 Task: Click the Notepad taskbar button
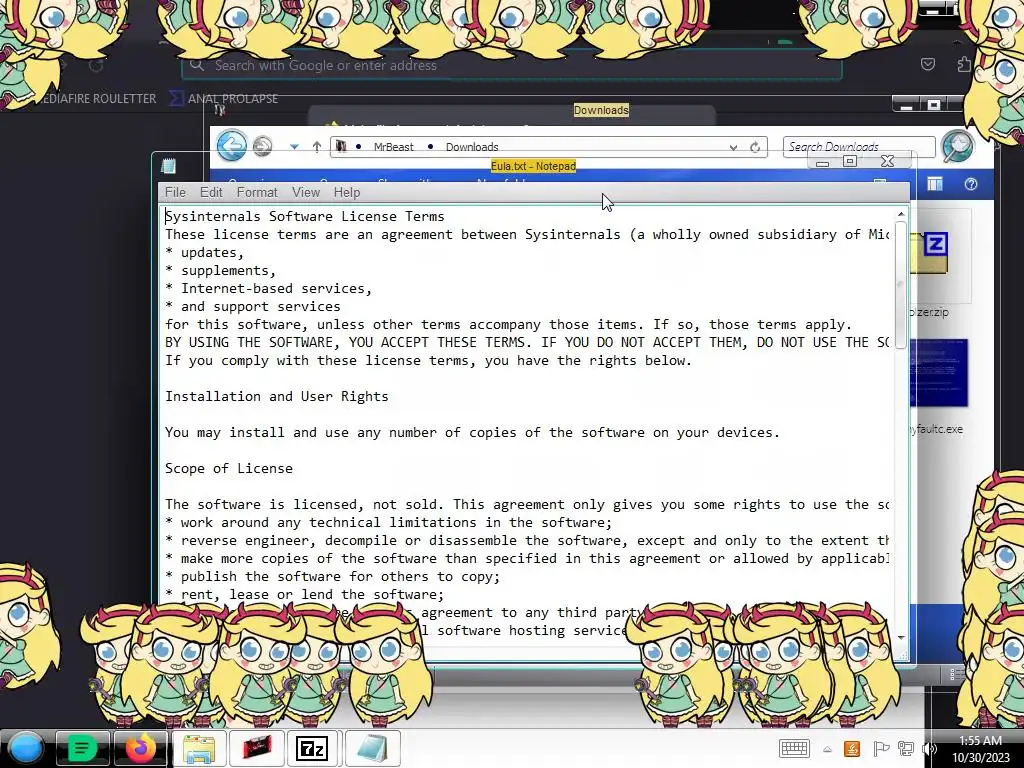point(372,748)
